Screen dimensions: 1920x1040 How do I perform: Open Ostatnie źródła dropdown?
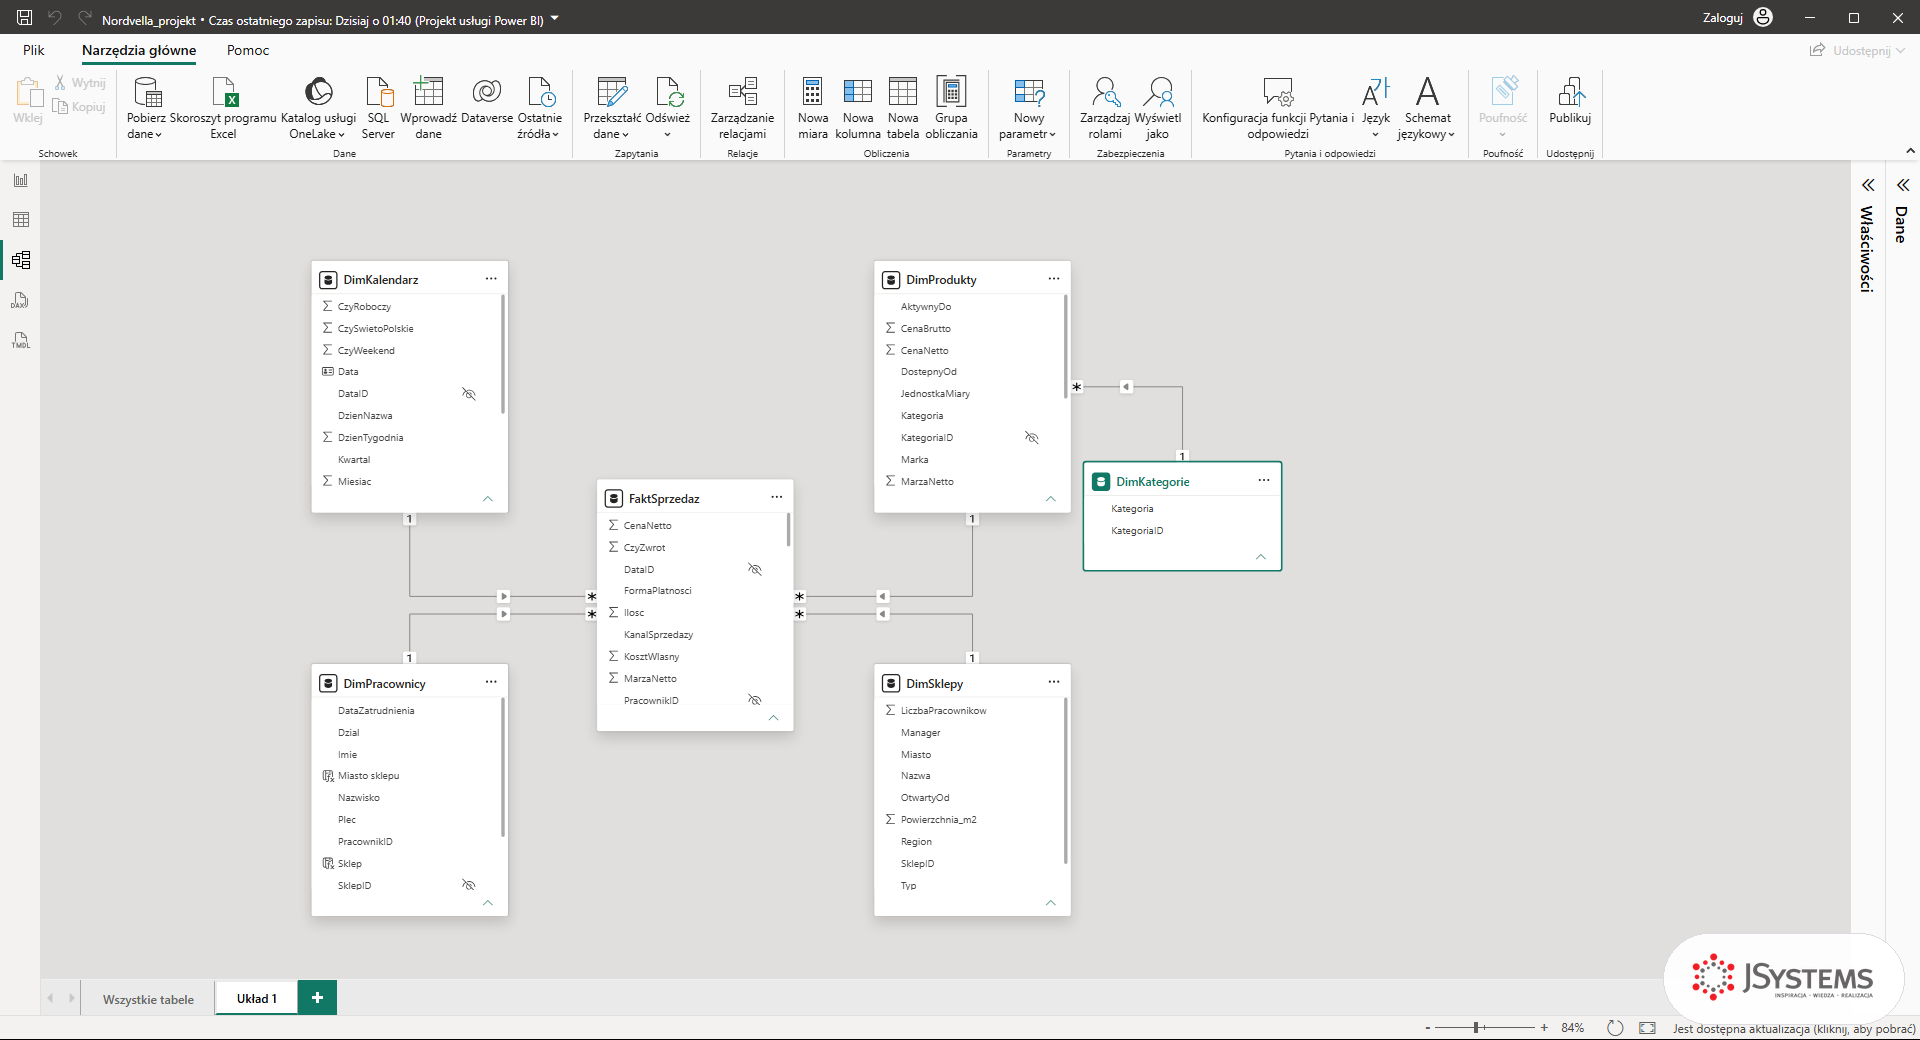pos(540,108)
